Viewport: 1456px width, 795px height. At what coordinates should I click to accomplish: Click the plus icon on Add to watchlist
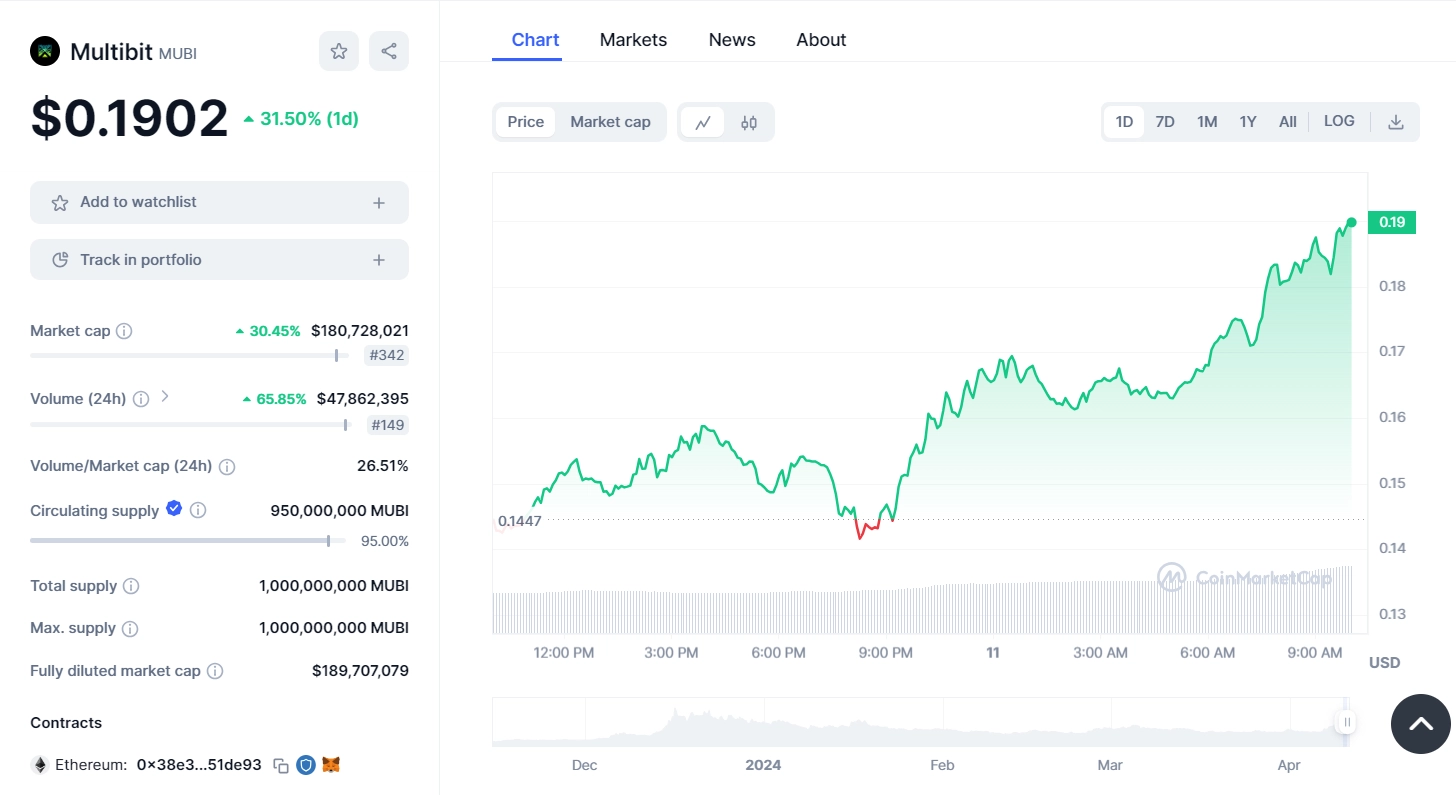tap(379, 203)
